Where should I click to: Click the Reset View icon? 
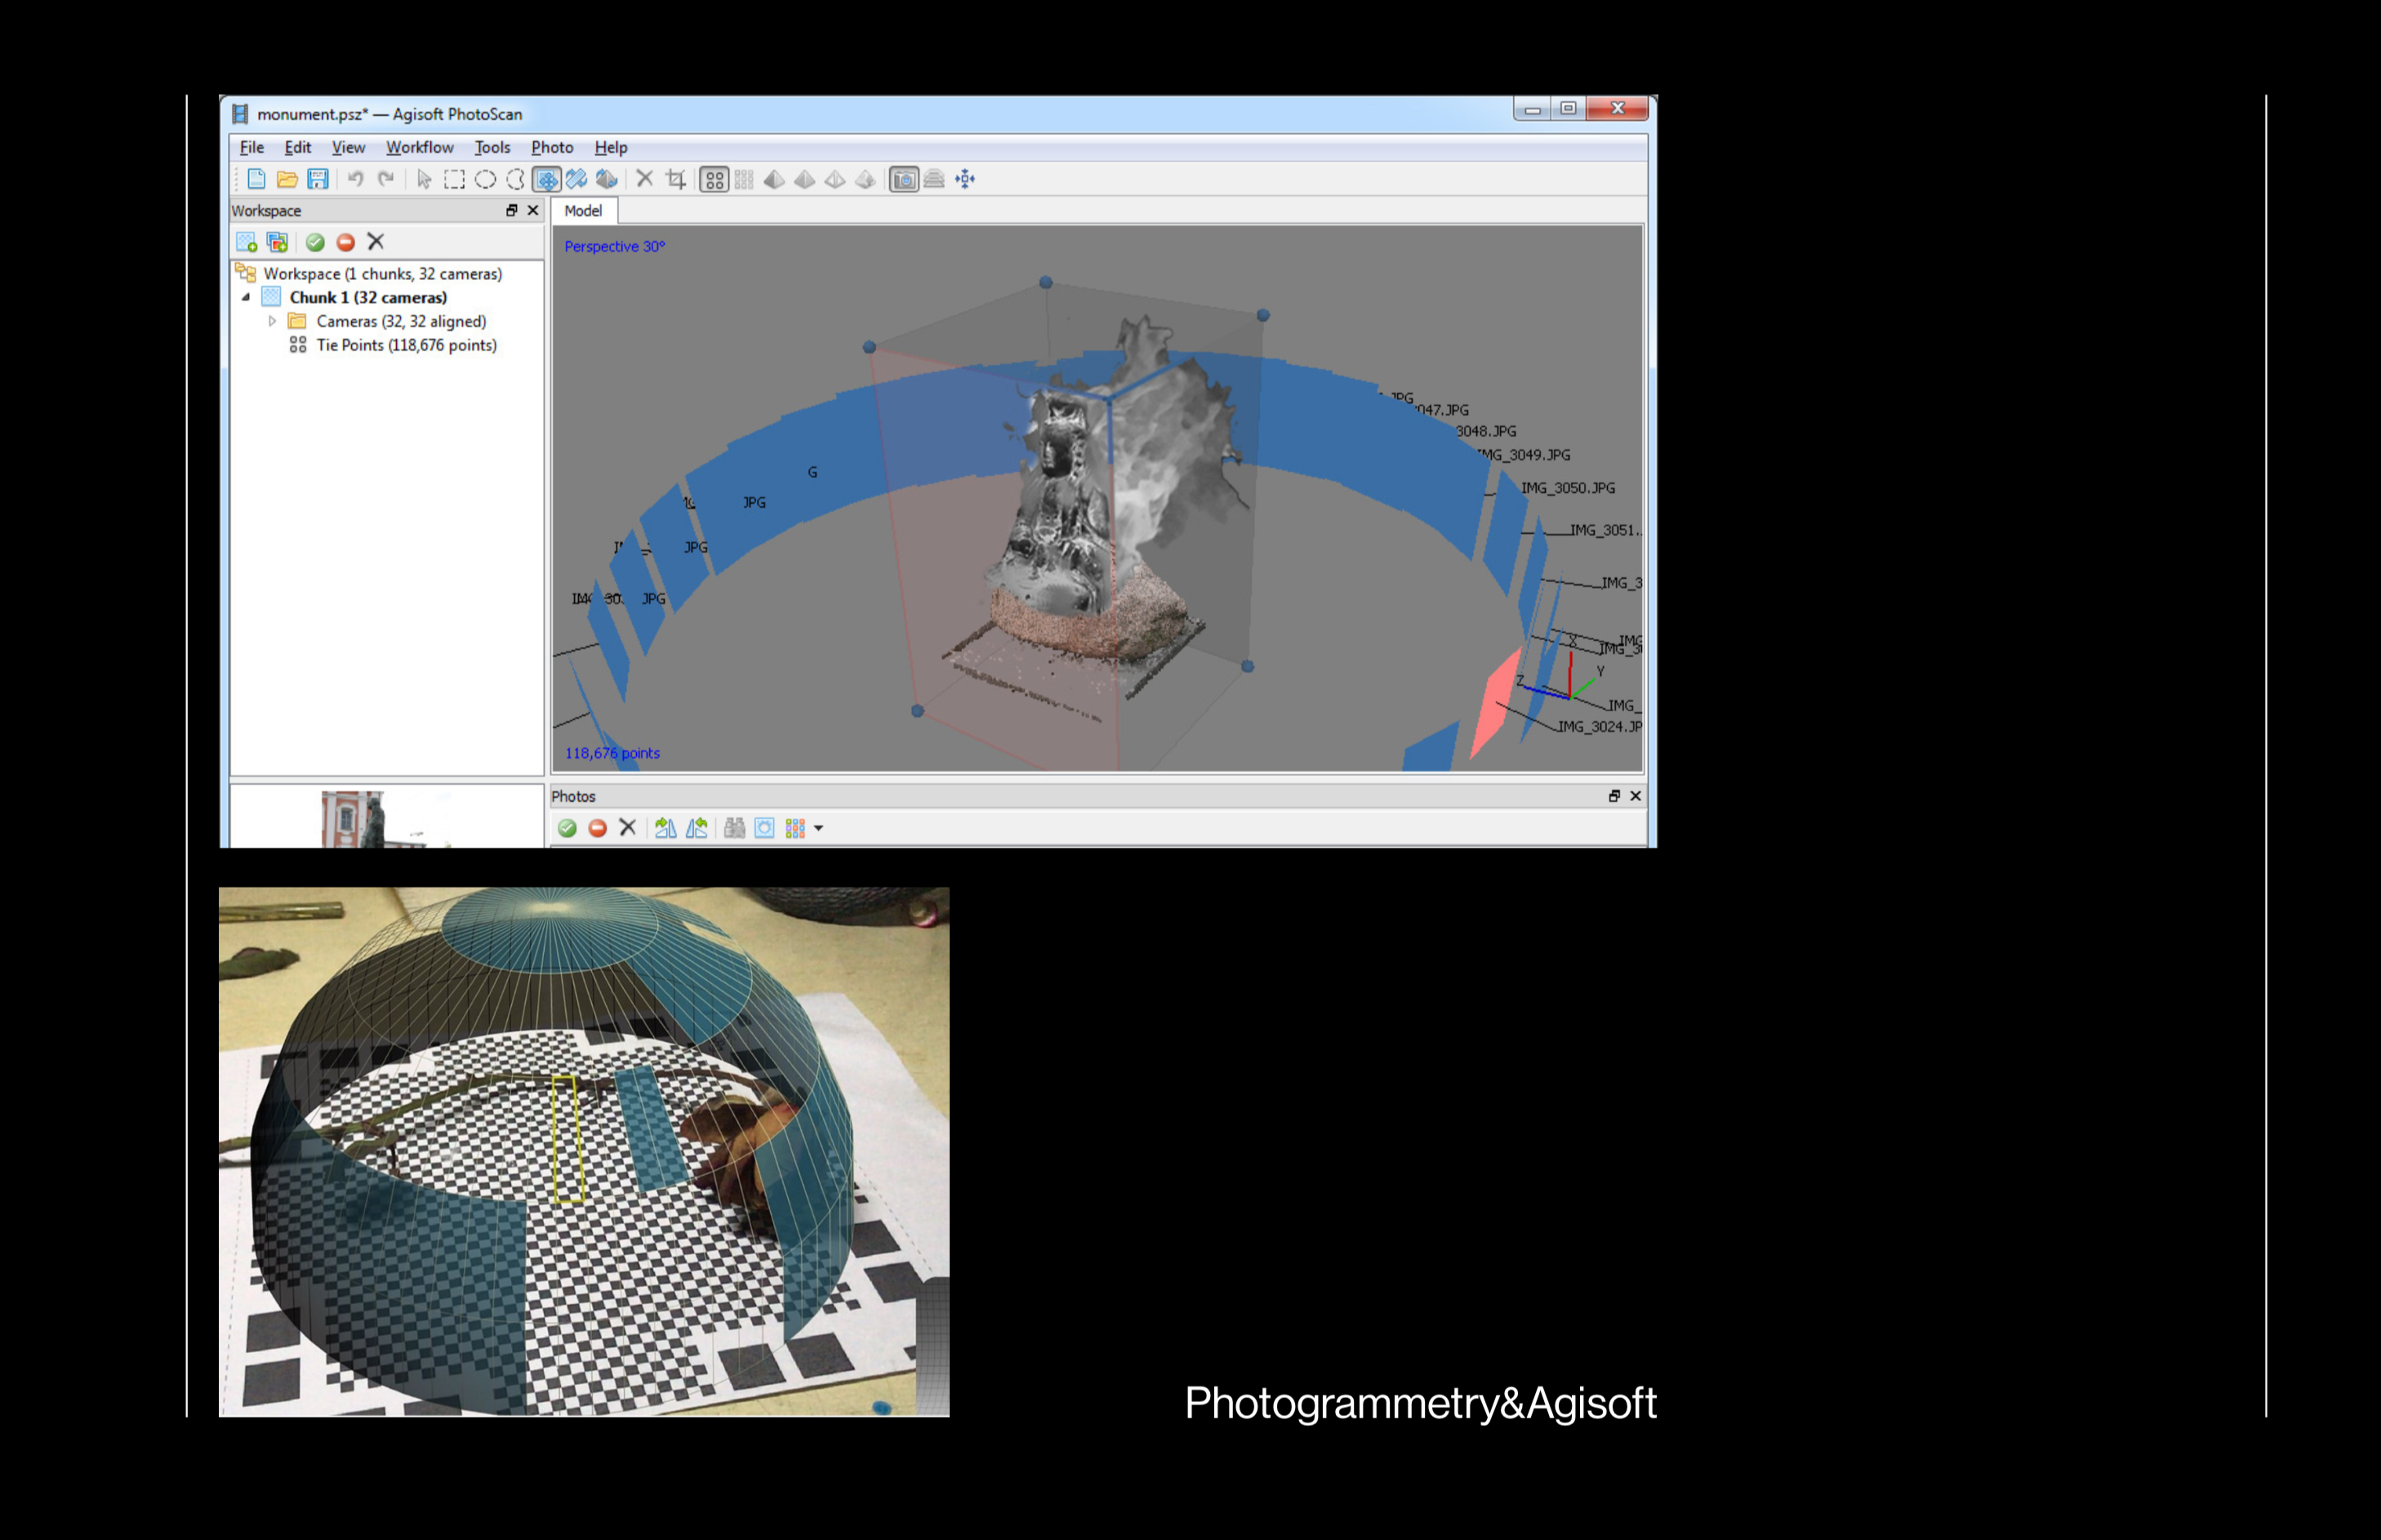click(966, 180)
